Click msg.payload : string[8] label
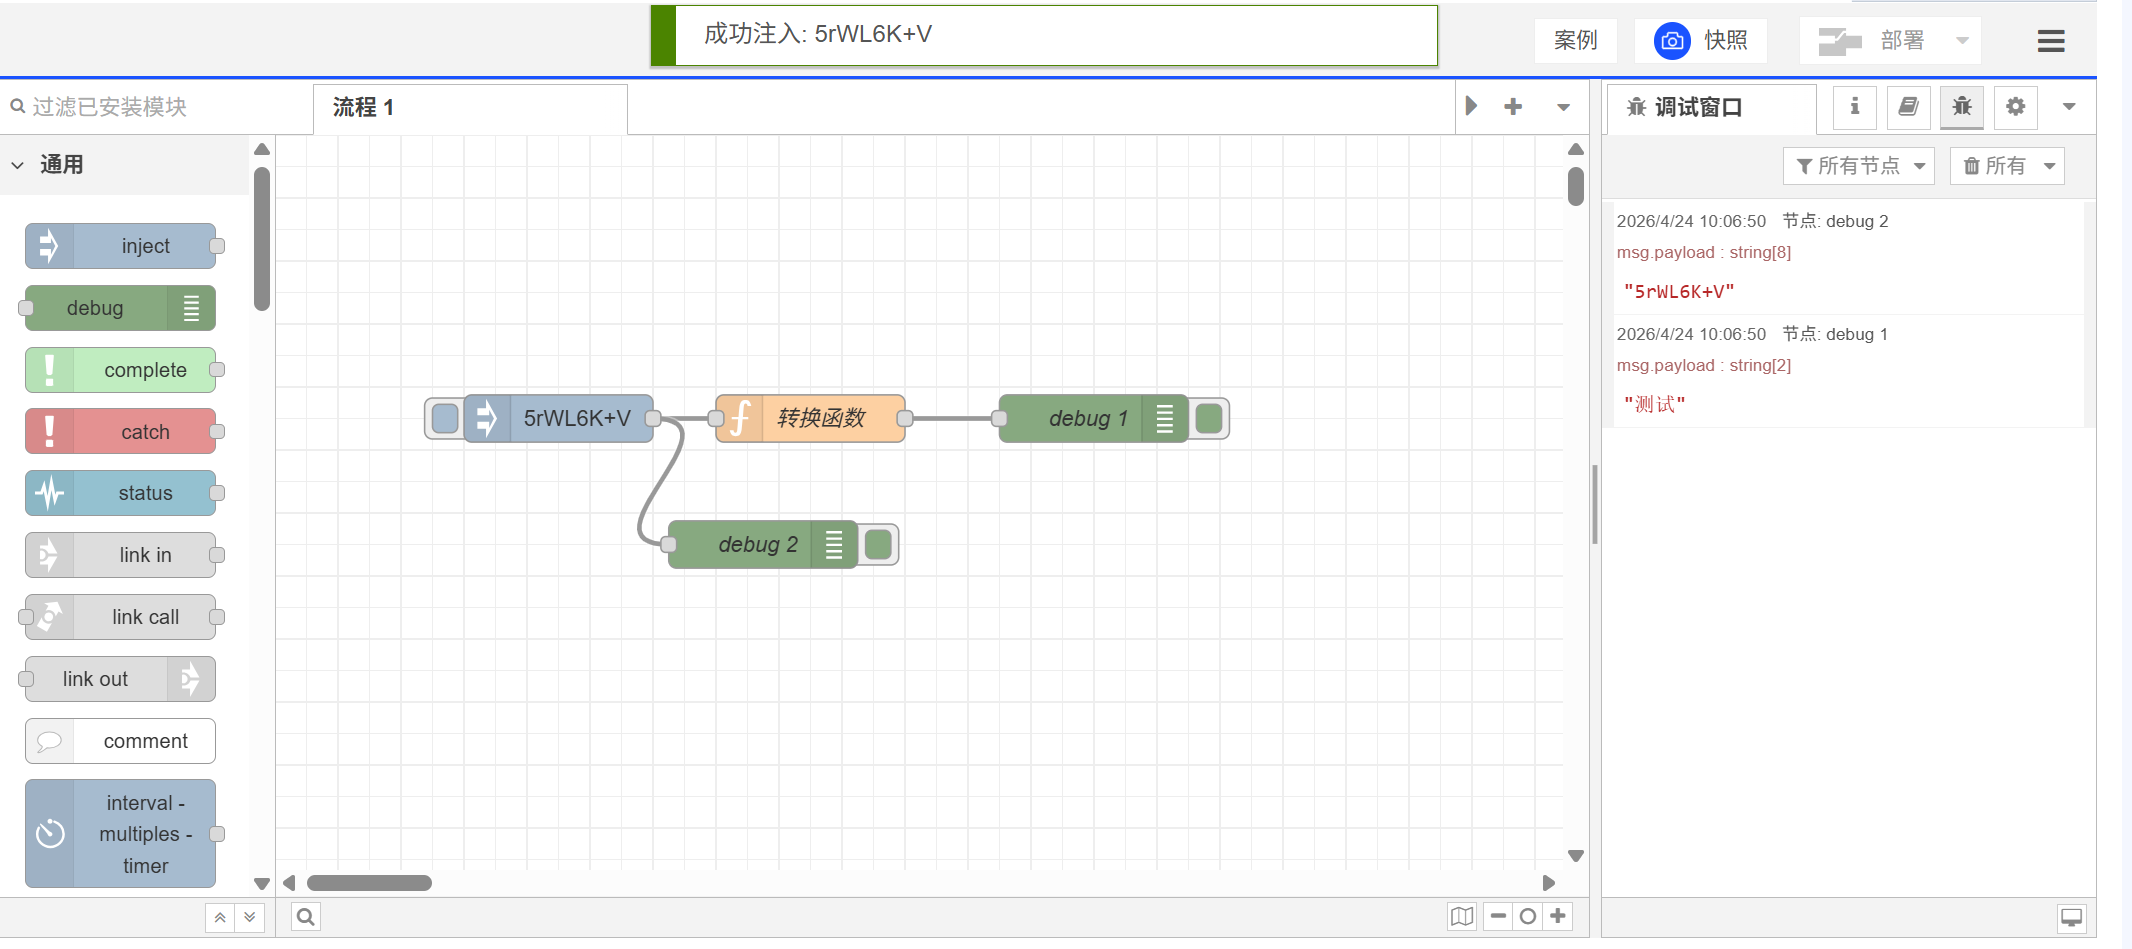 tap(1704, 253)
